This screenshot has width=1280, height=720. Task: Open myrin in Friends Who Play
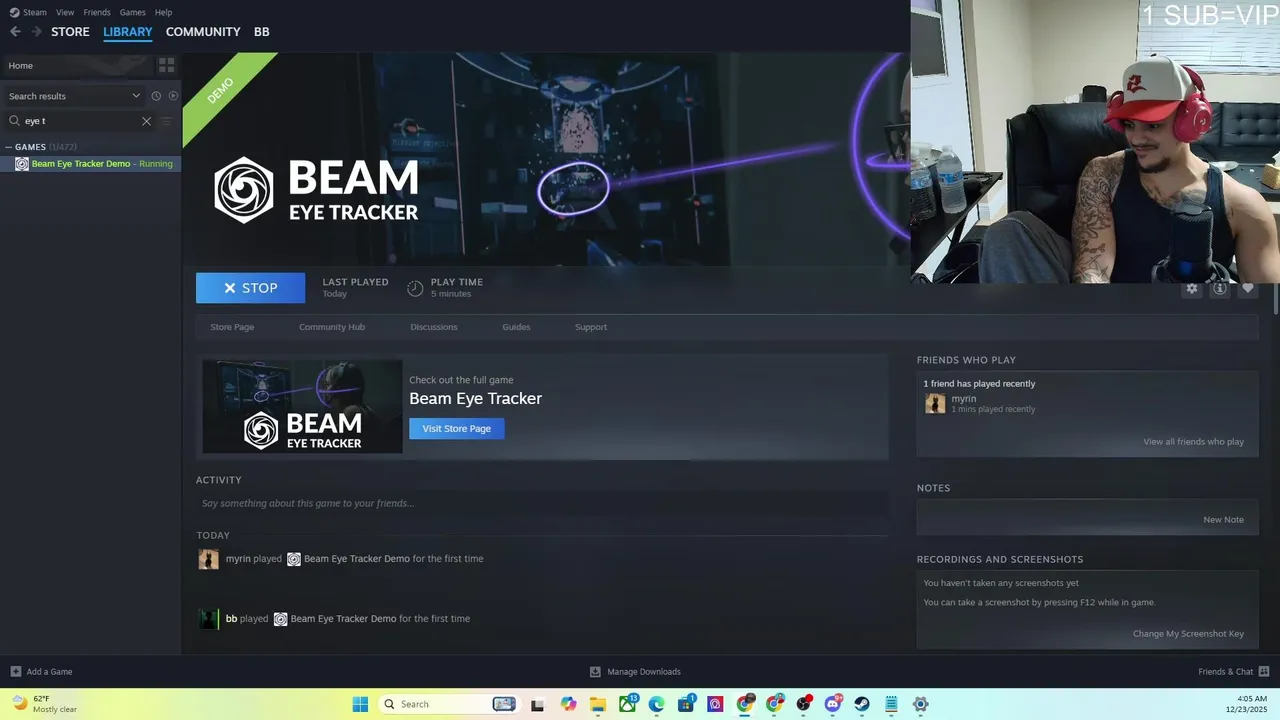point(964,399)
